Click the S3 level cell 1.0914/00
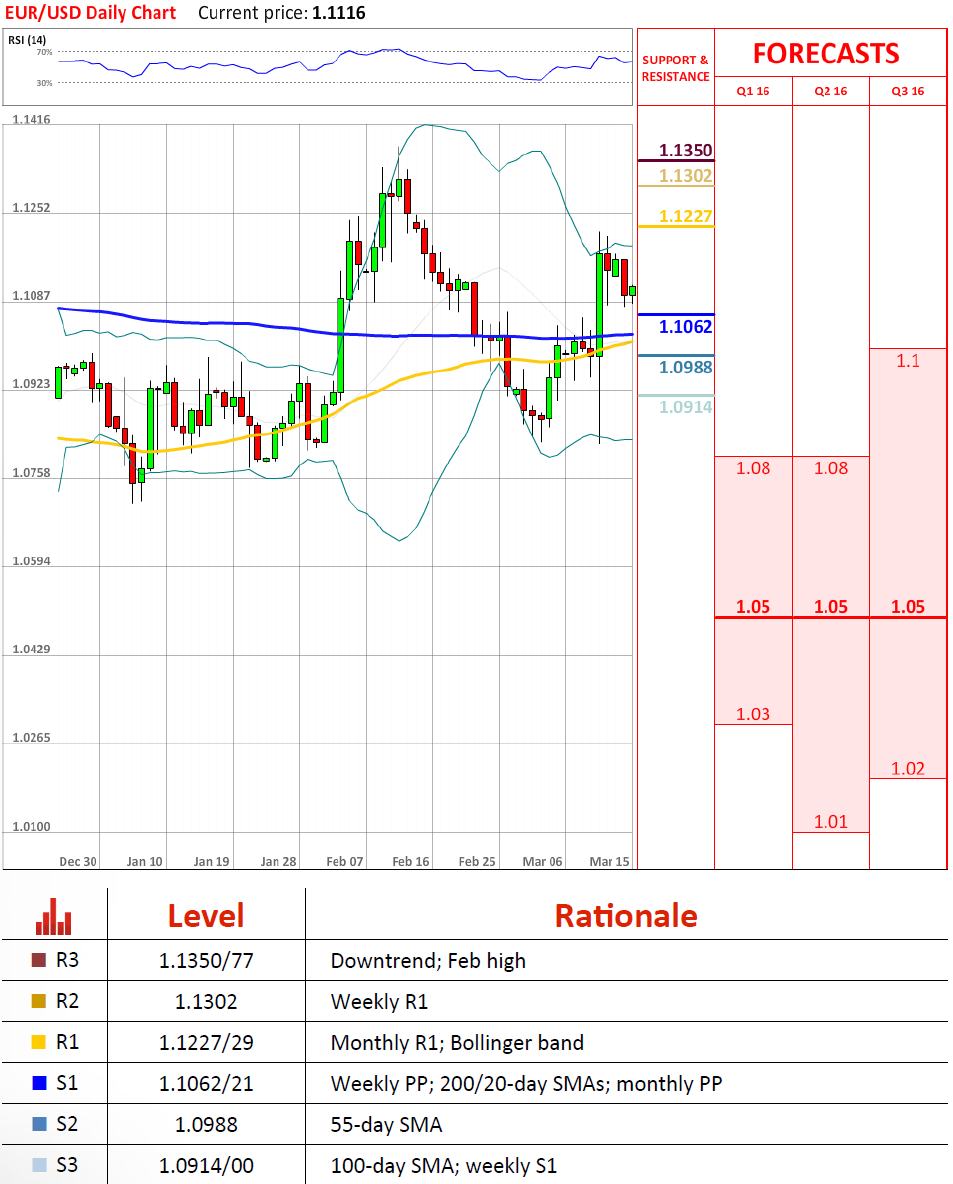The width and height of the screenshot is (953, 1184). pos(206,1165)
